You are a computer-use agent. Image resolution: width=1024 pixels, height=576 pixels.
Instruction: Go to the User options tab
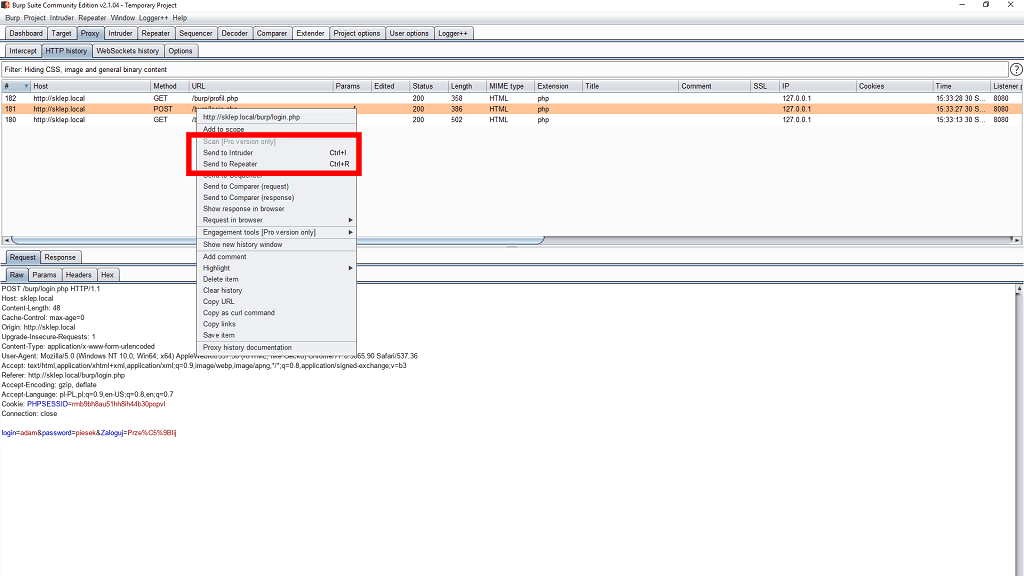coord(409,33)
